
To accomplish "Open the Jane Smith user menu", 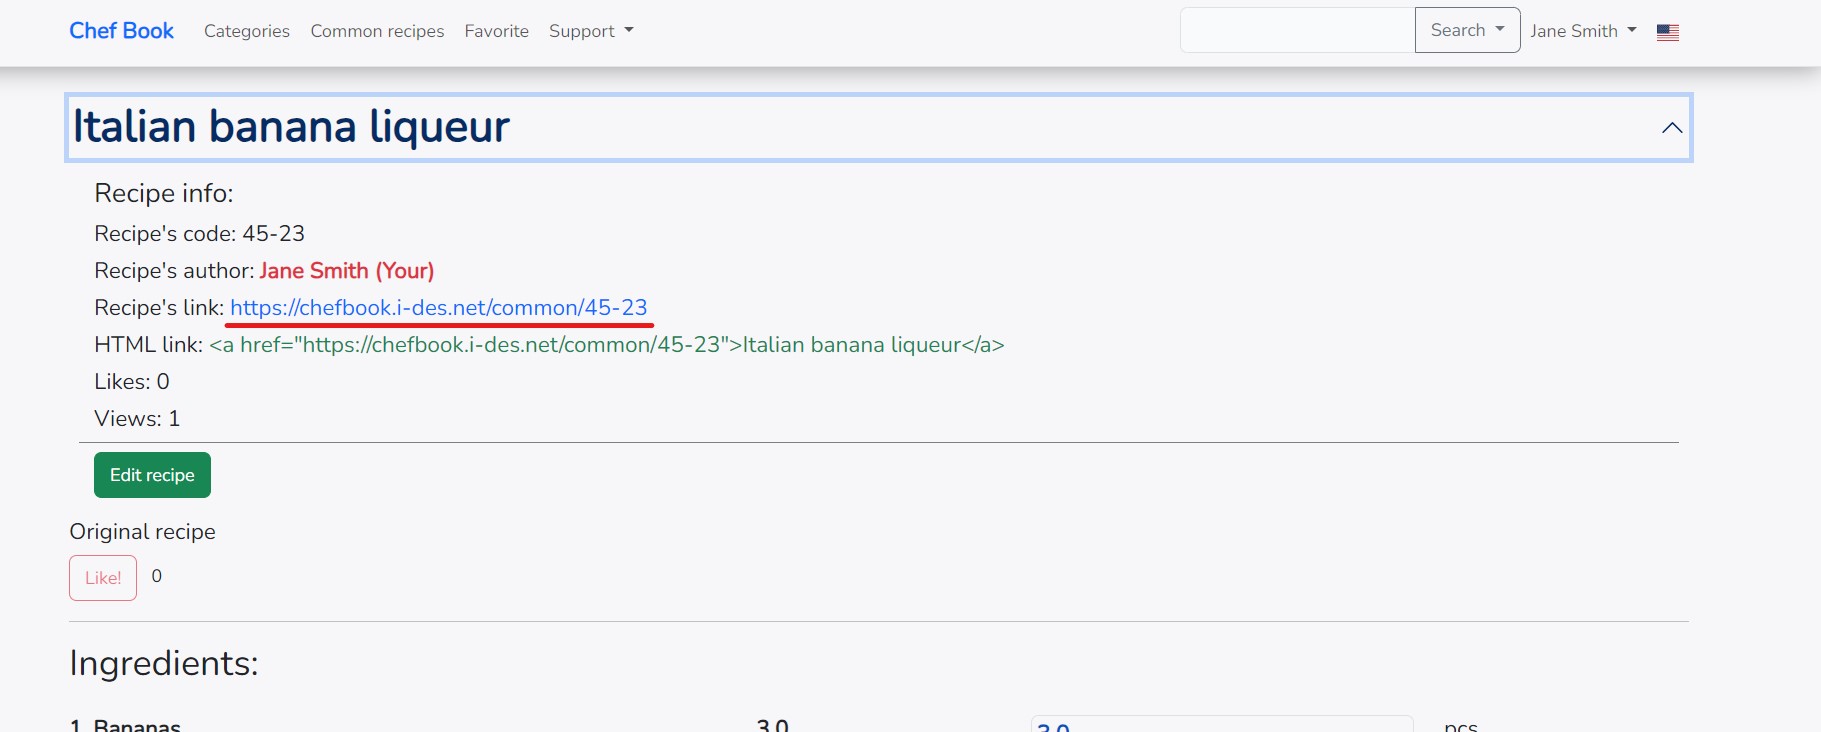I will coord(1582,31).
